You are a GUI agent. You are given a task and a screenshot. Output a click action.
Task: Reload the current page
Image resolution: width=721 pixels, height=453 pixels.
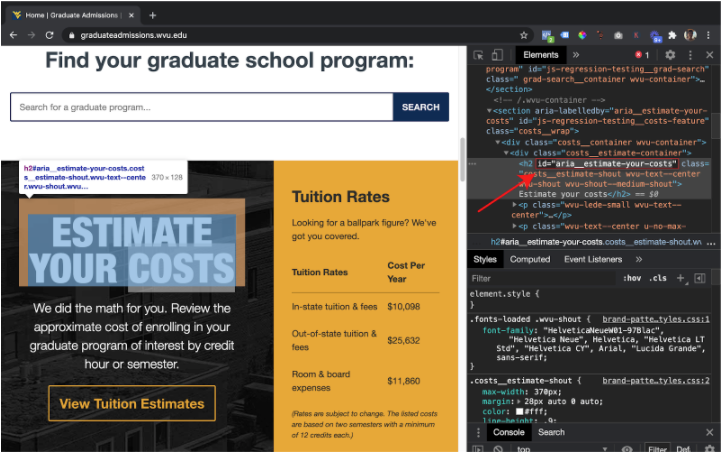[49, 35]
